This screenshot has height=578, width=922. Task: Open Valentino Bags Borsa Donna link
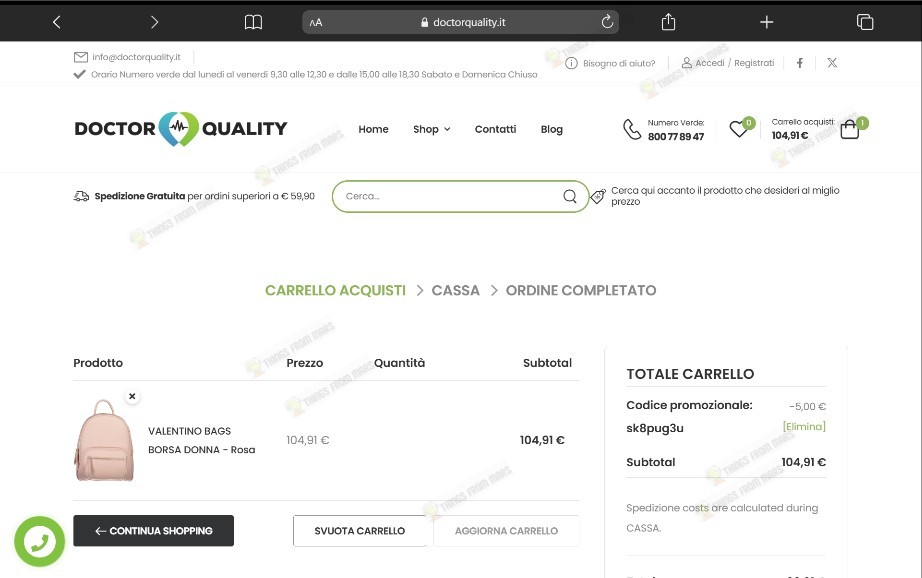(x=202, y=440)
